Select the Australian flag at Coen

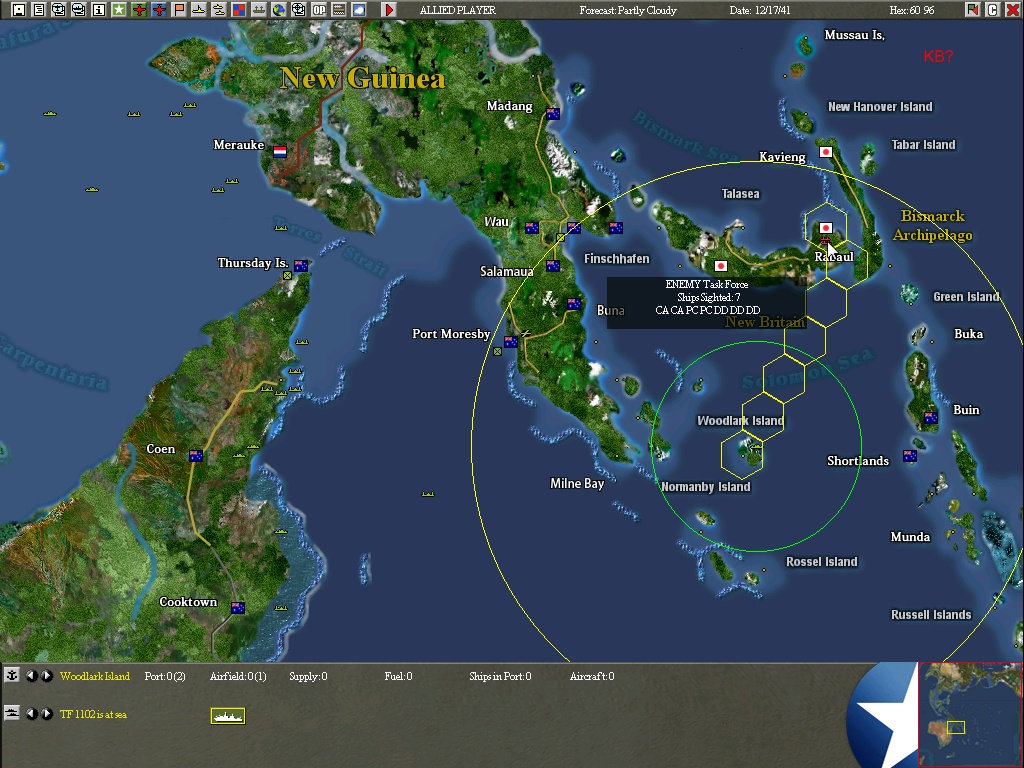pos(195,456)
